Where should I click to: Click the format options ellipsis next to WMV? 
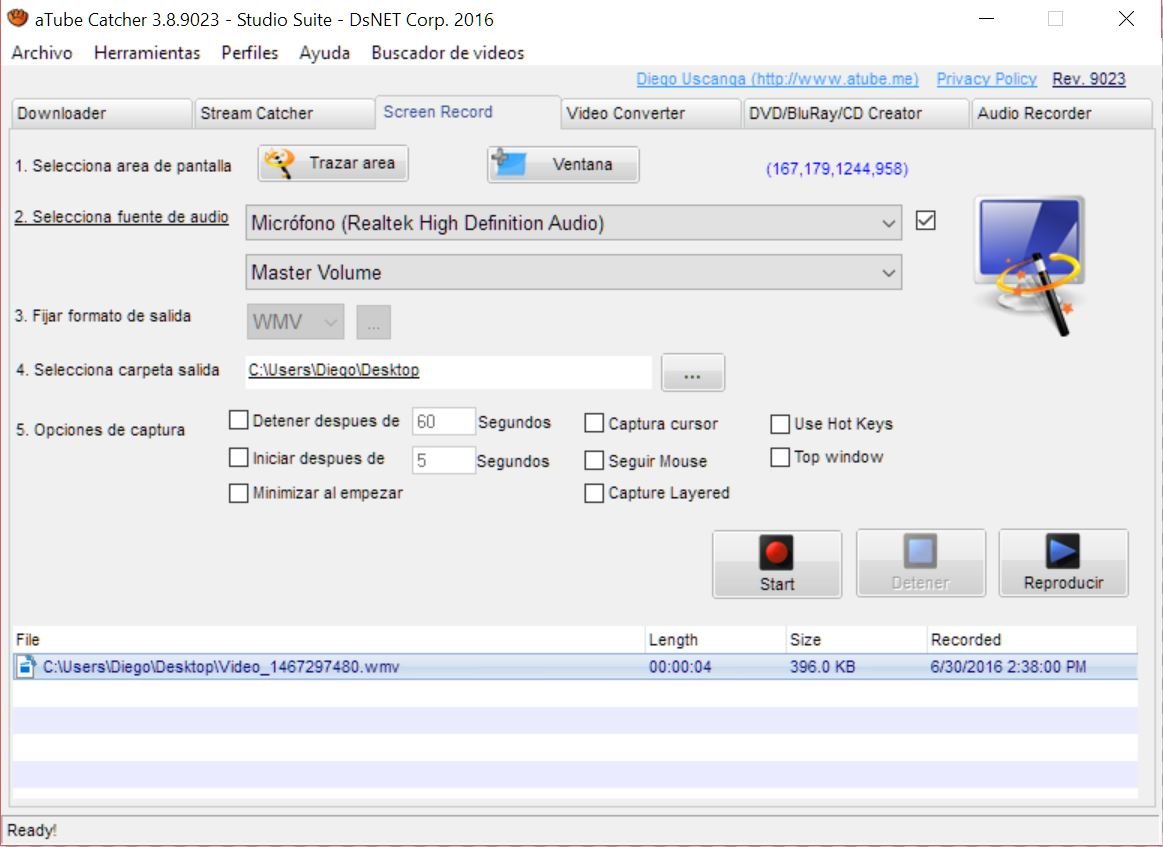[x=373, y=321]
